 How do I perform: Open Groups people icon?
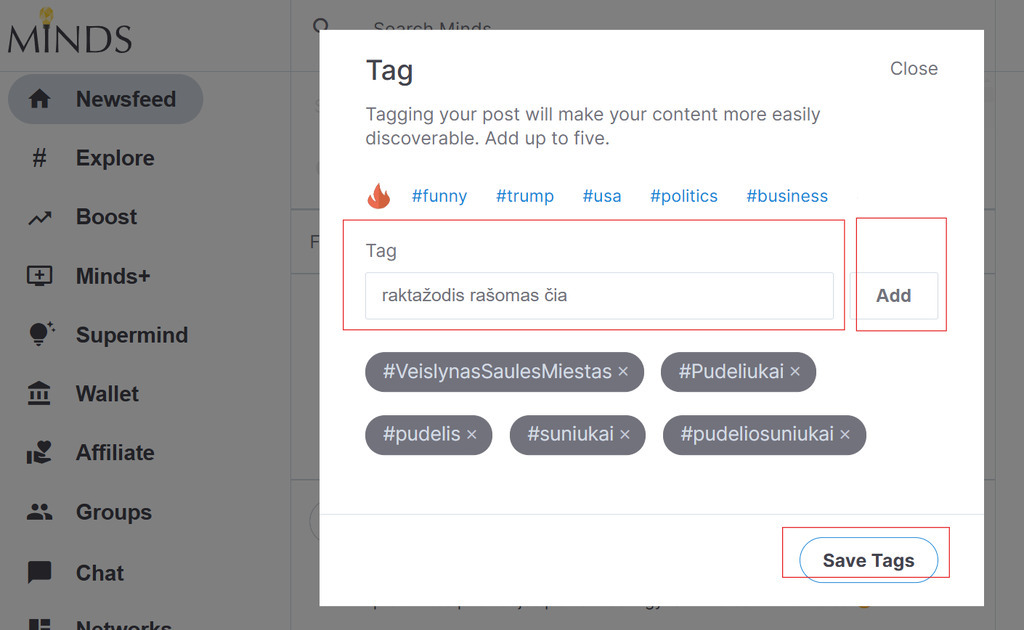pos(39,512)
